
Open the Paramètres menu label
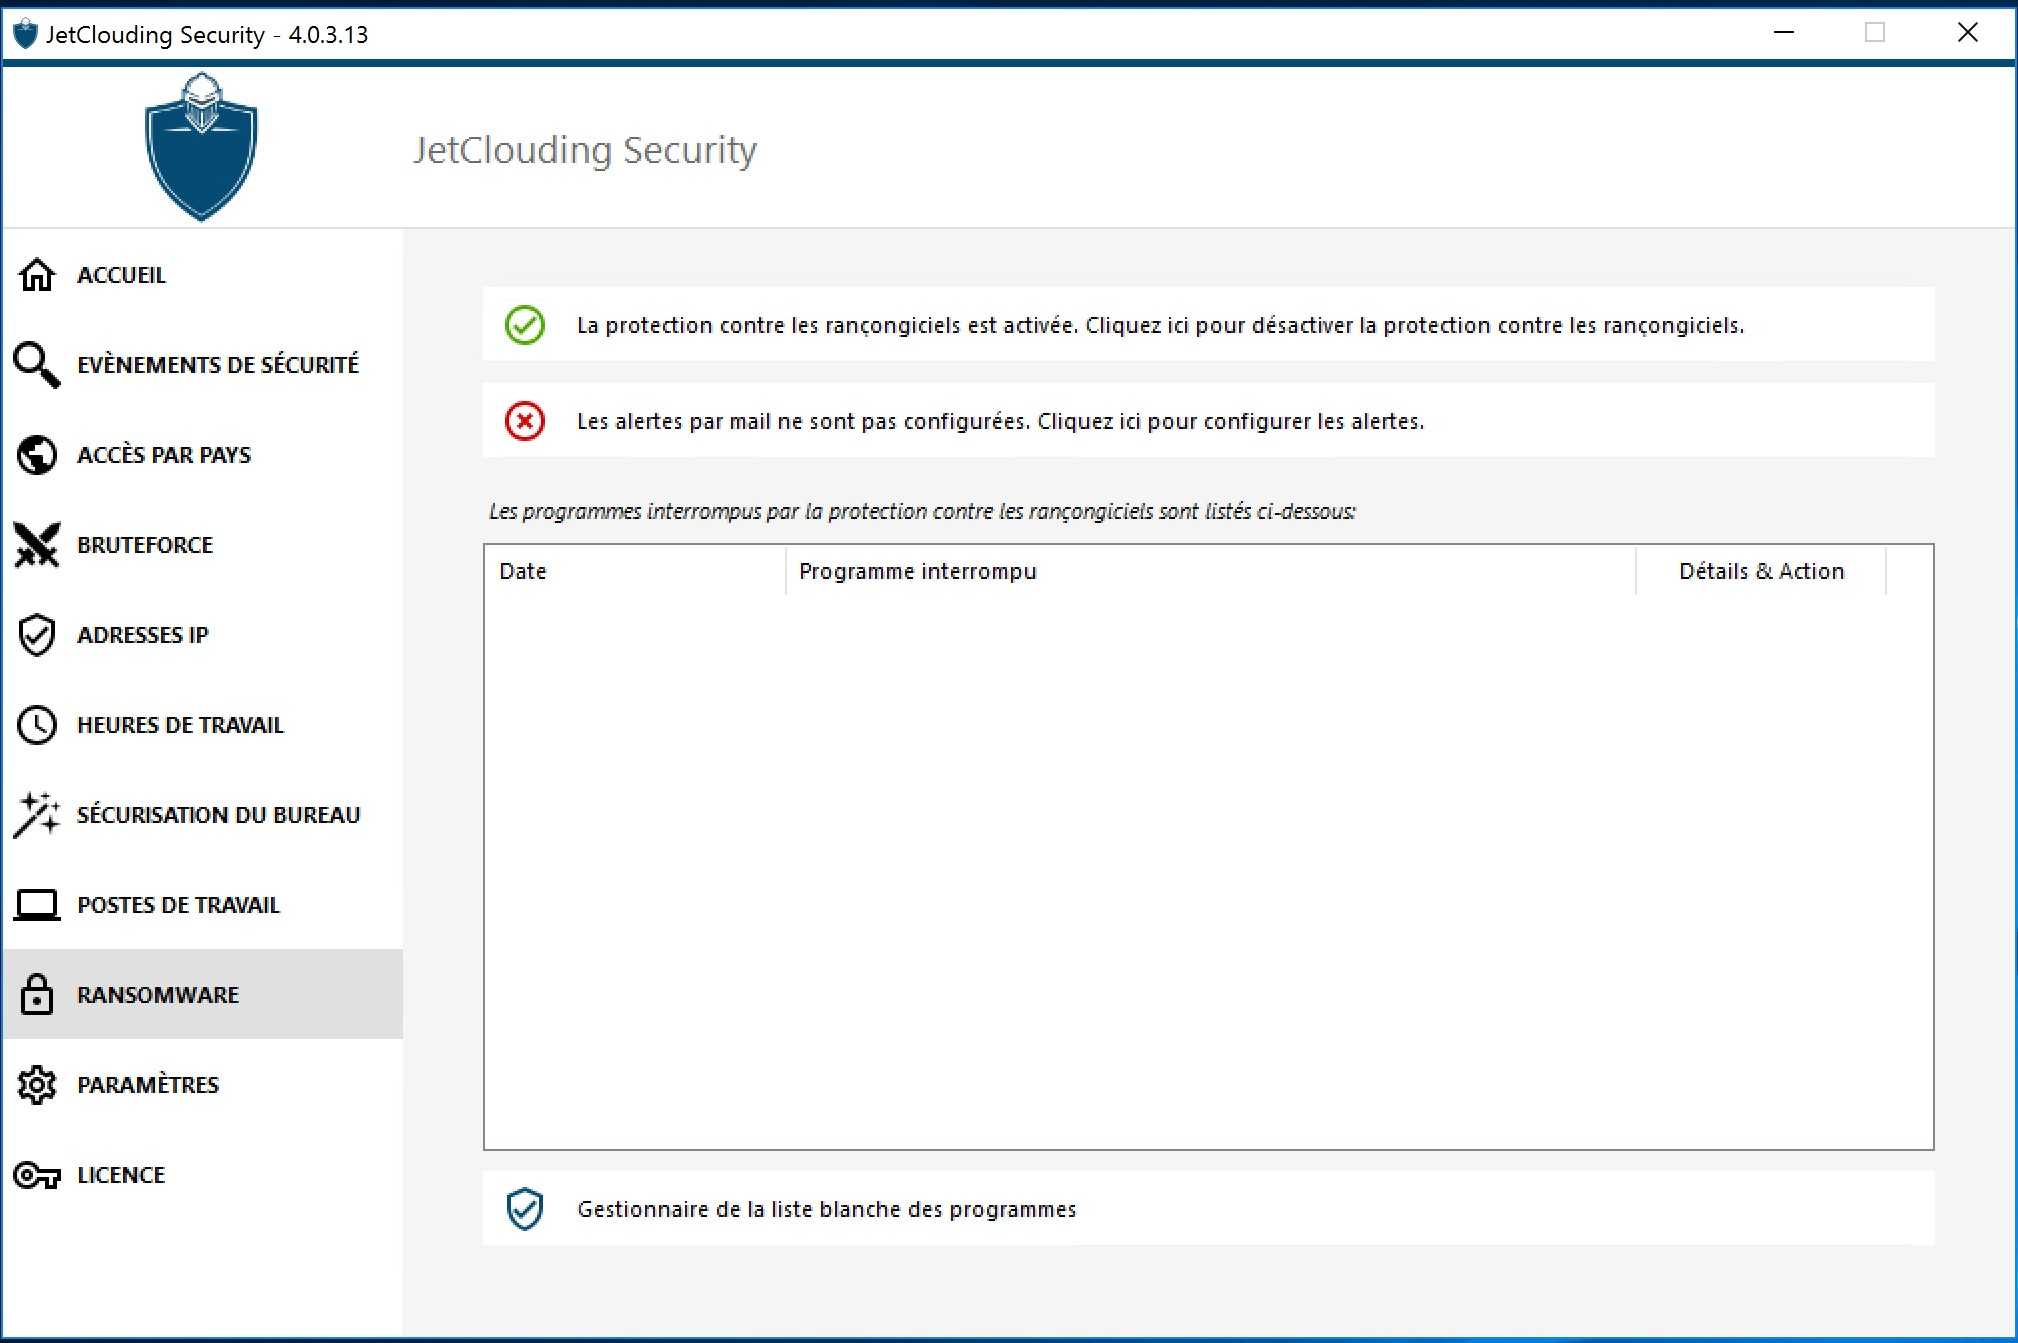tap(148, 1085)
